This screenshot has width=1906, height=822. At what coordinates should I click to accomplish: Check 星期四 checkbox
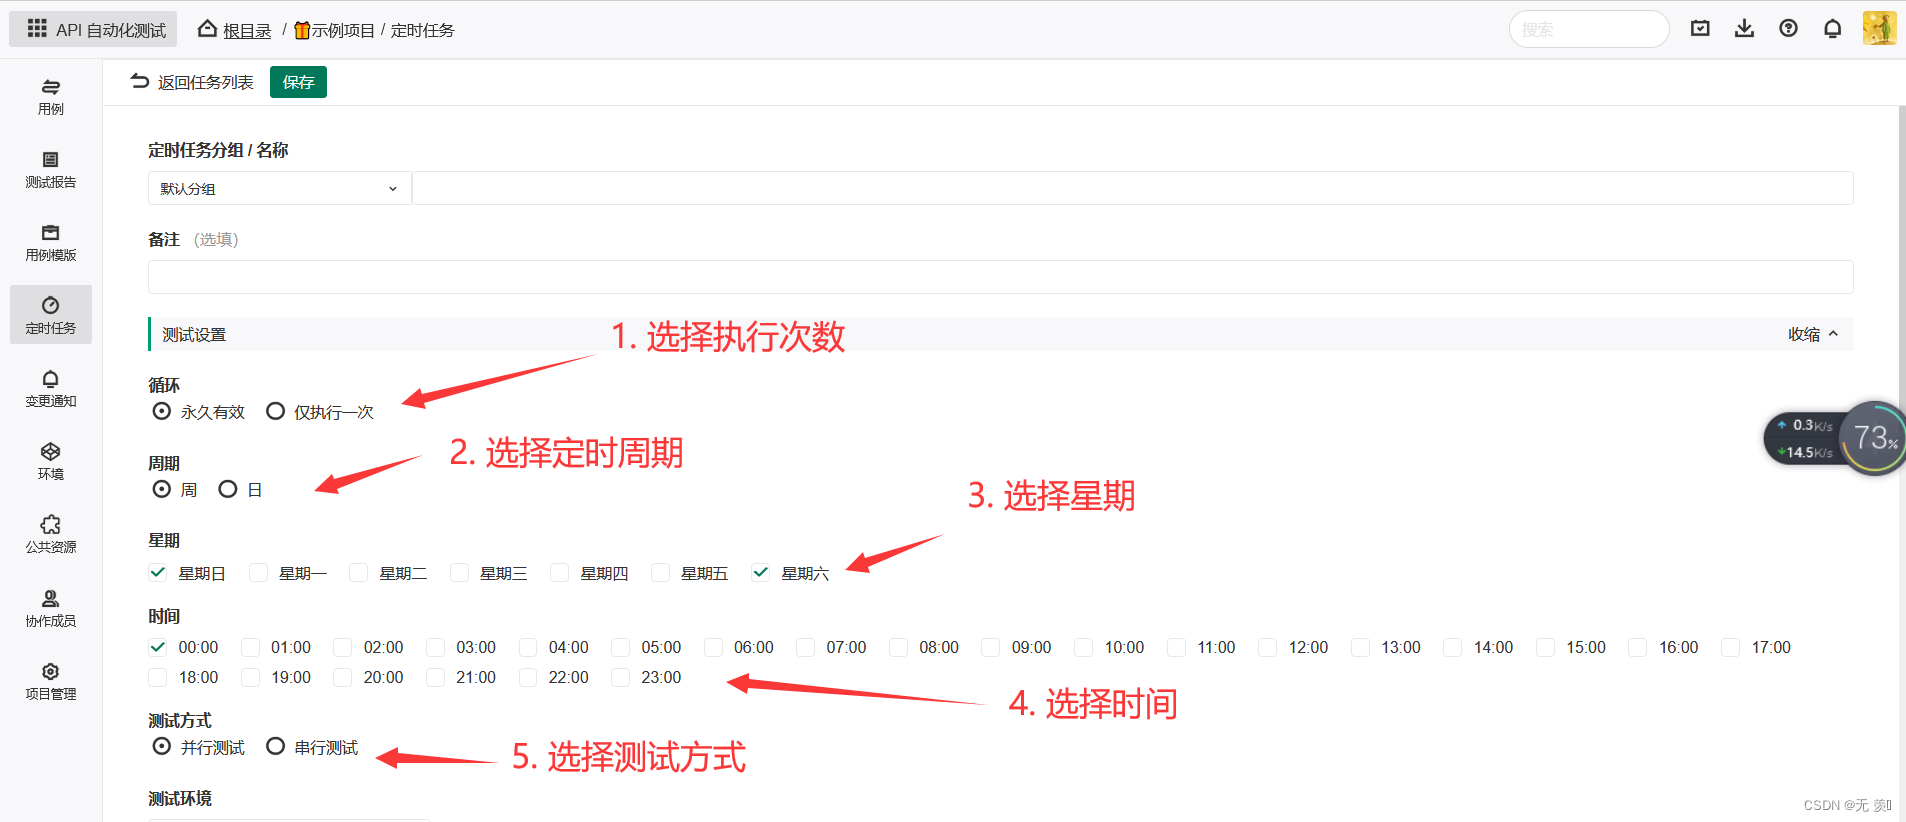coord(559,572)
